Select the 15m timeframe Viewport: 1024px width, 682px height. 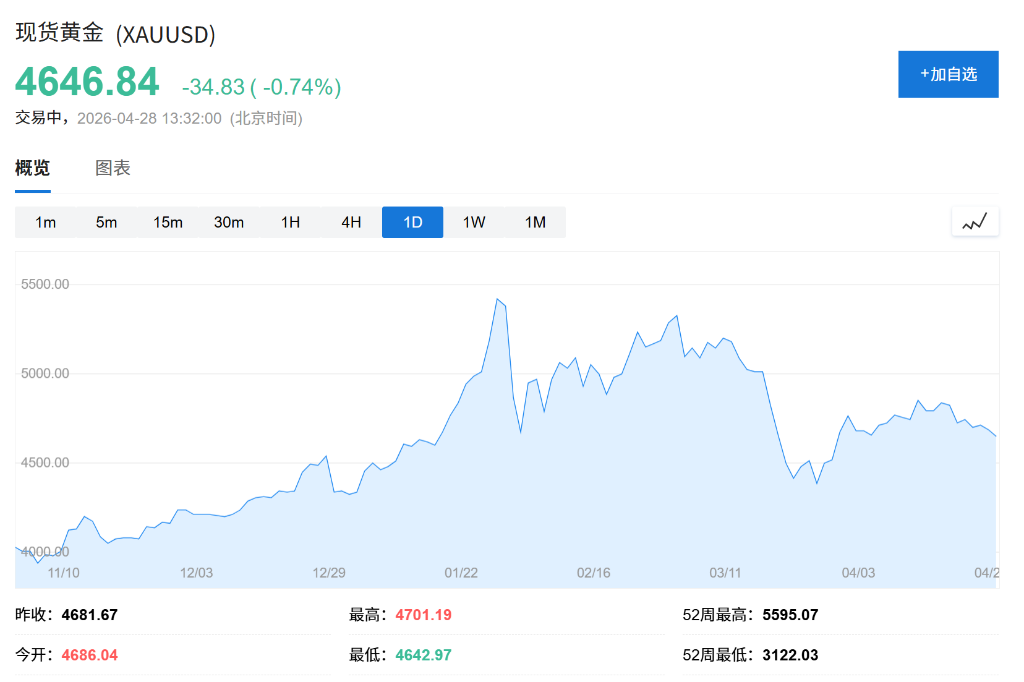pos(167,222)
